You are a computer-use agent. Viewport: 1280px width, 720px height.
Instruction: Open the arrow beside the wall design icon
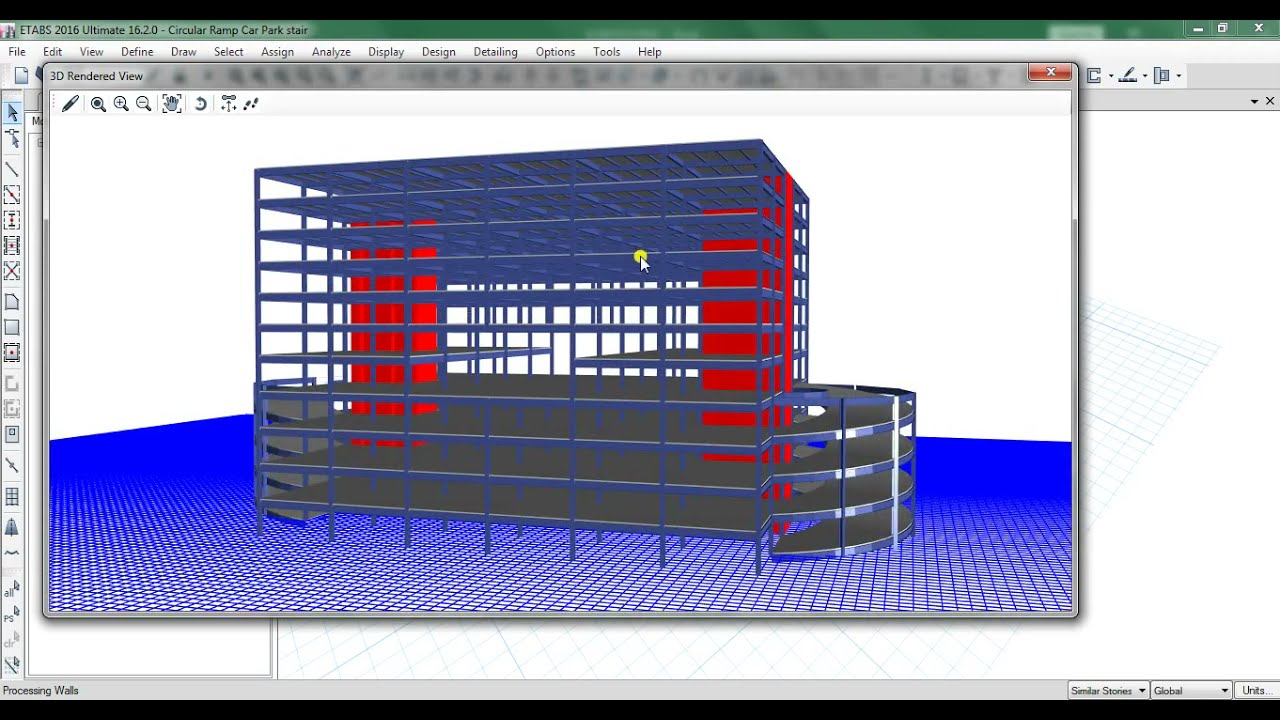point(1179,76)
